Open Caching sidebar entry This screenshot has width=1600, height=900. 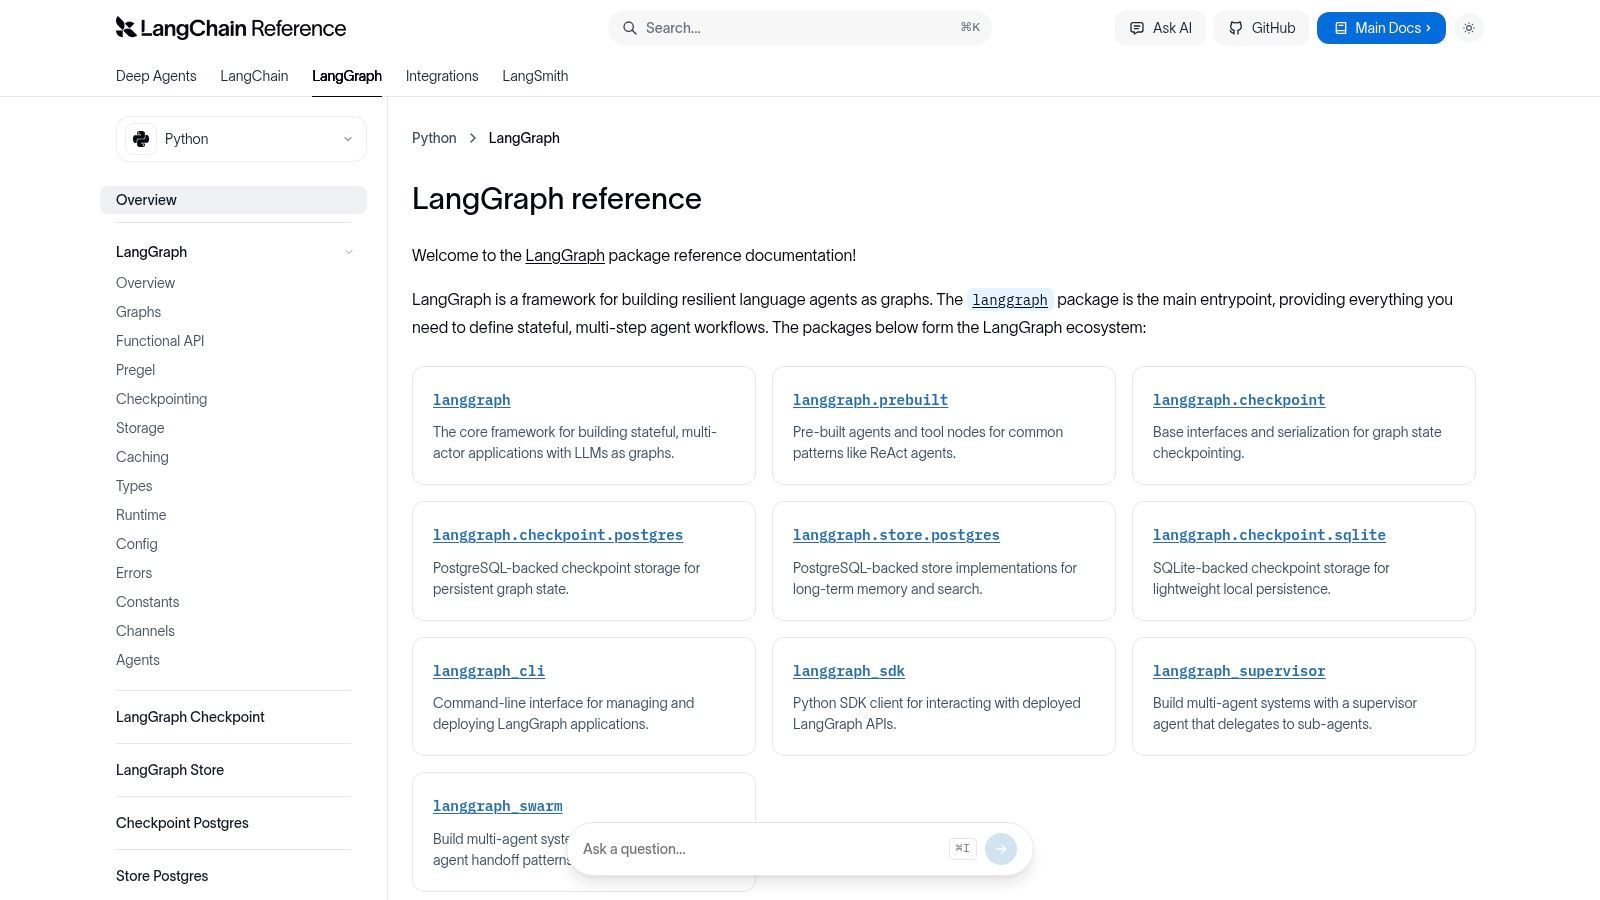[x=142, y=457]
